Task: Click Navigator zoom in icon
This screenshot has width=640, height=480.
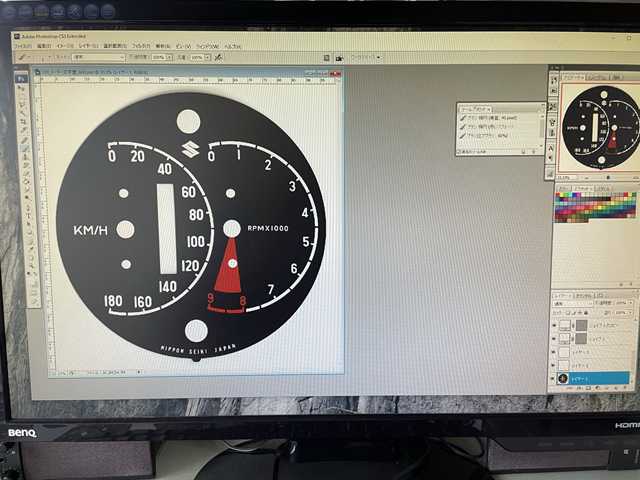Action: (x=634, y=178)
